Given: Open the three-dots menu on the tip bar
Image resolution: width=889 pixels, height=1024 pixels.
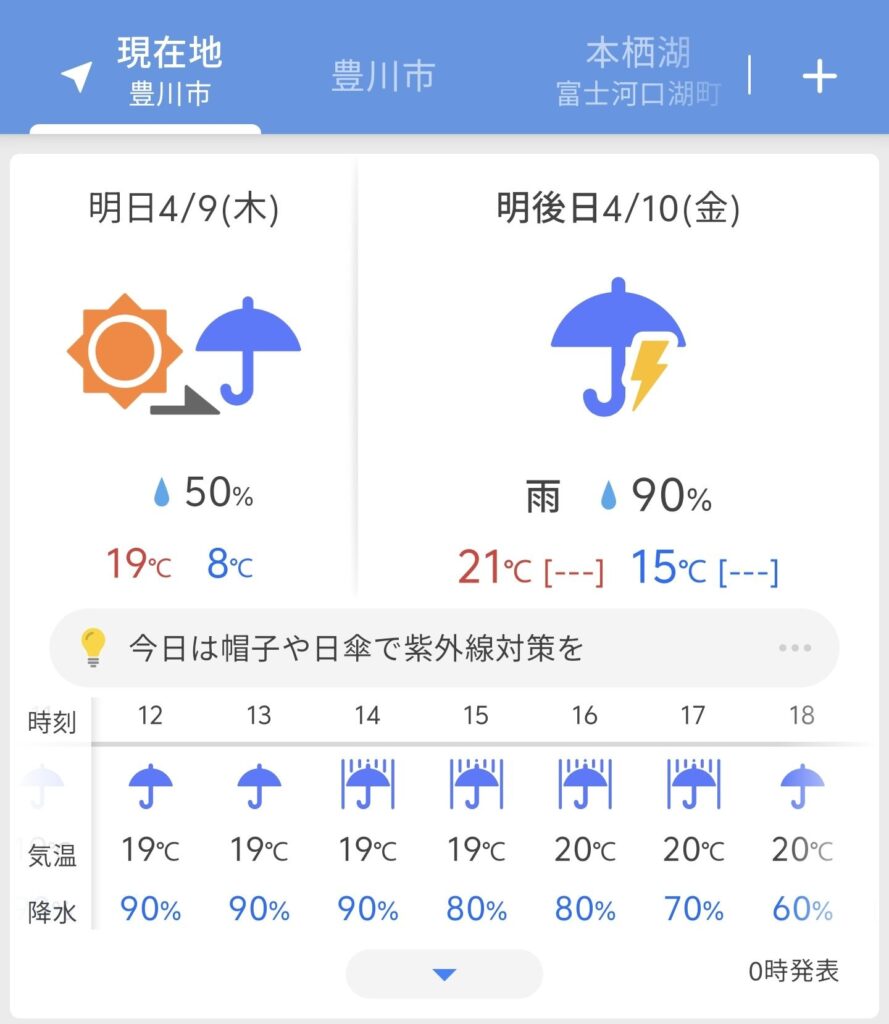Looking at the screenshot, I should tap(795, 648).
